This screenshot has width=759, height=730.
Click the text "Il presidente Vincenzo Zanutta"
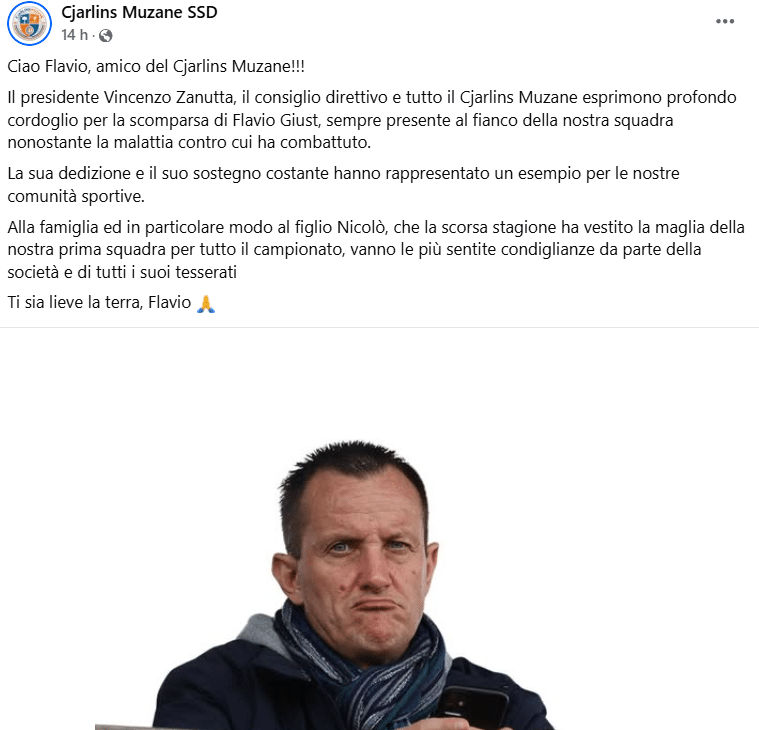coord(121,97)
